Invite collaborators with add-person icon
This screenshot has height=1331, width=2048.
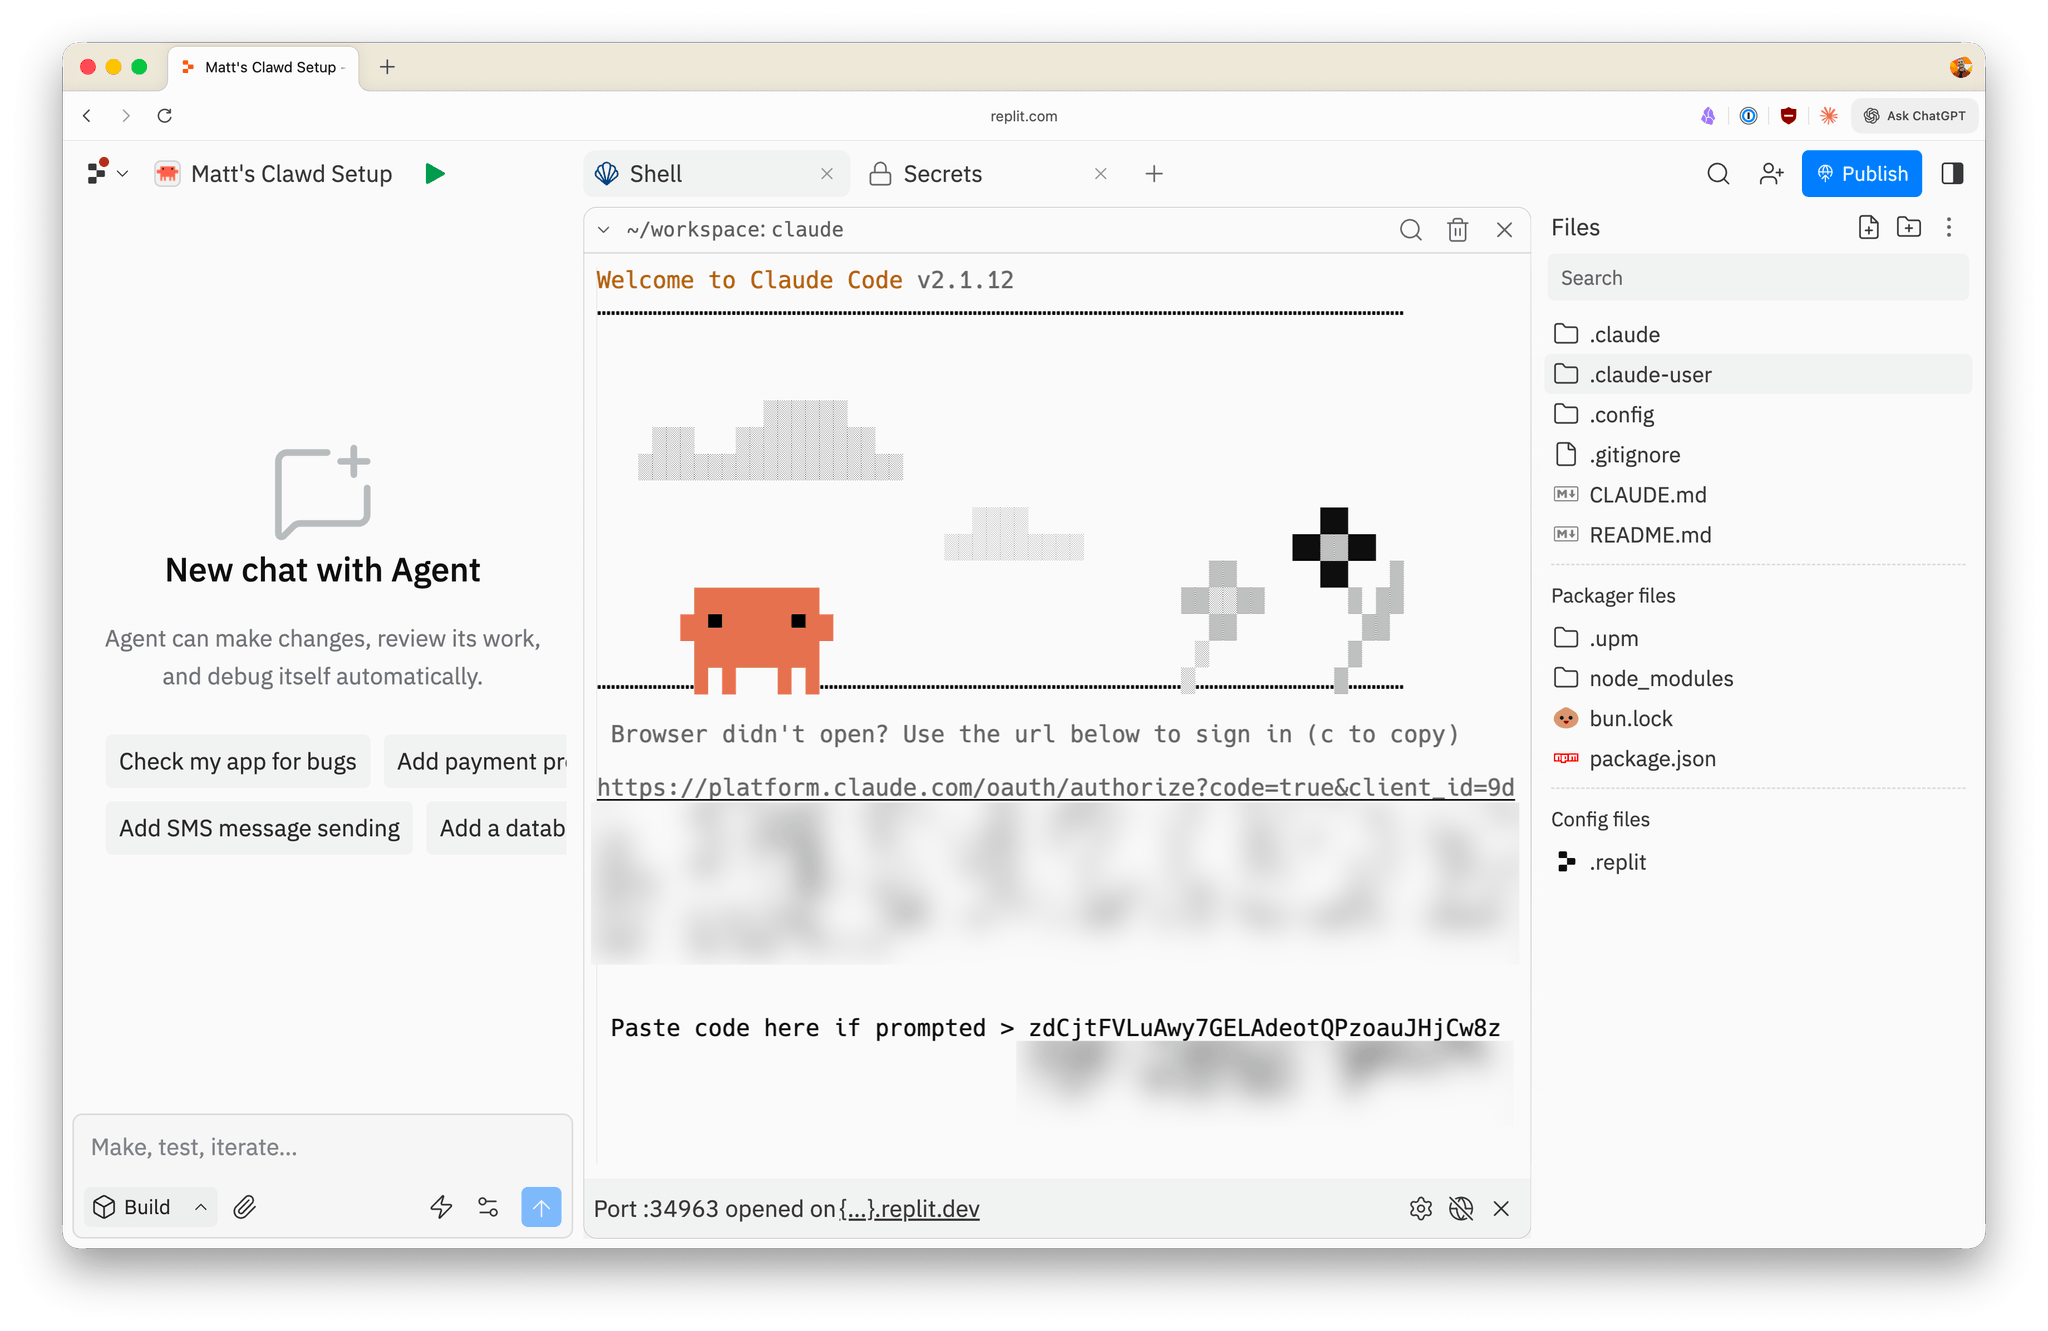pyautogui.click(x=1771, y=174)
